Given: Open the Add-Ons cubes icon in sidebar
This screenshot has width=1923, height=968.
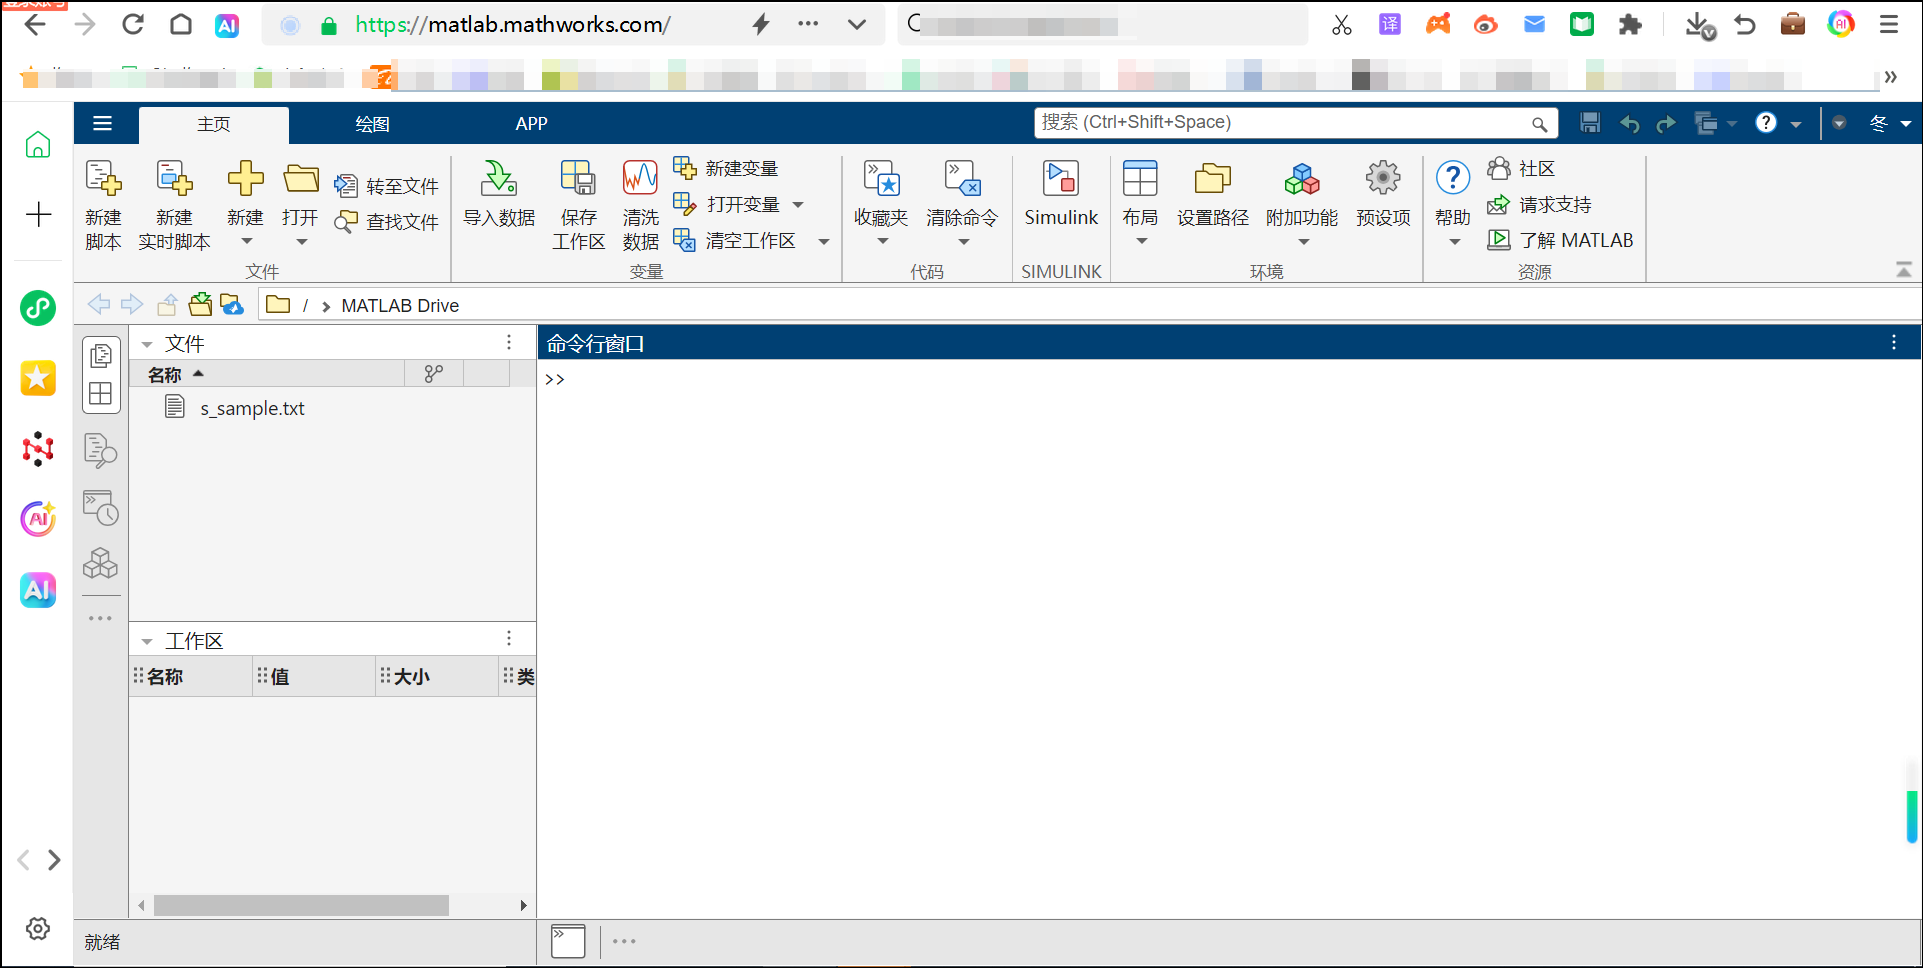Looking at the screenshot, I should click(101, 563).
